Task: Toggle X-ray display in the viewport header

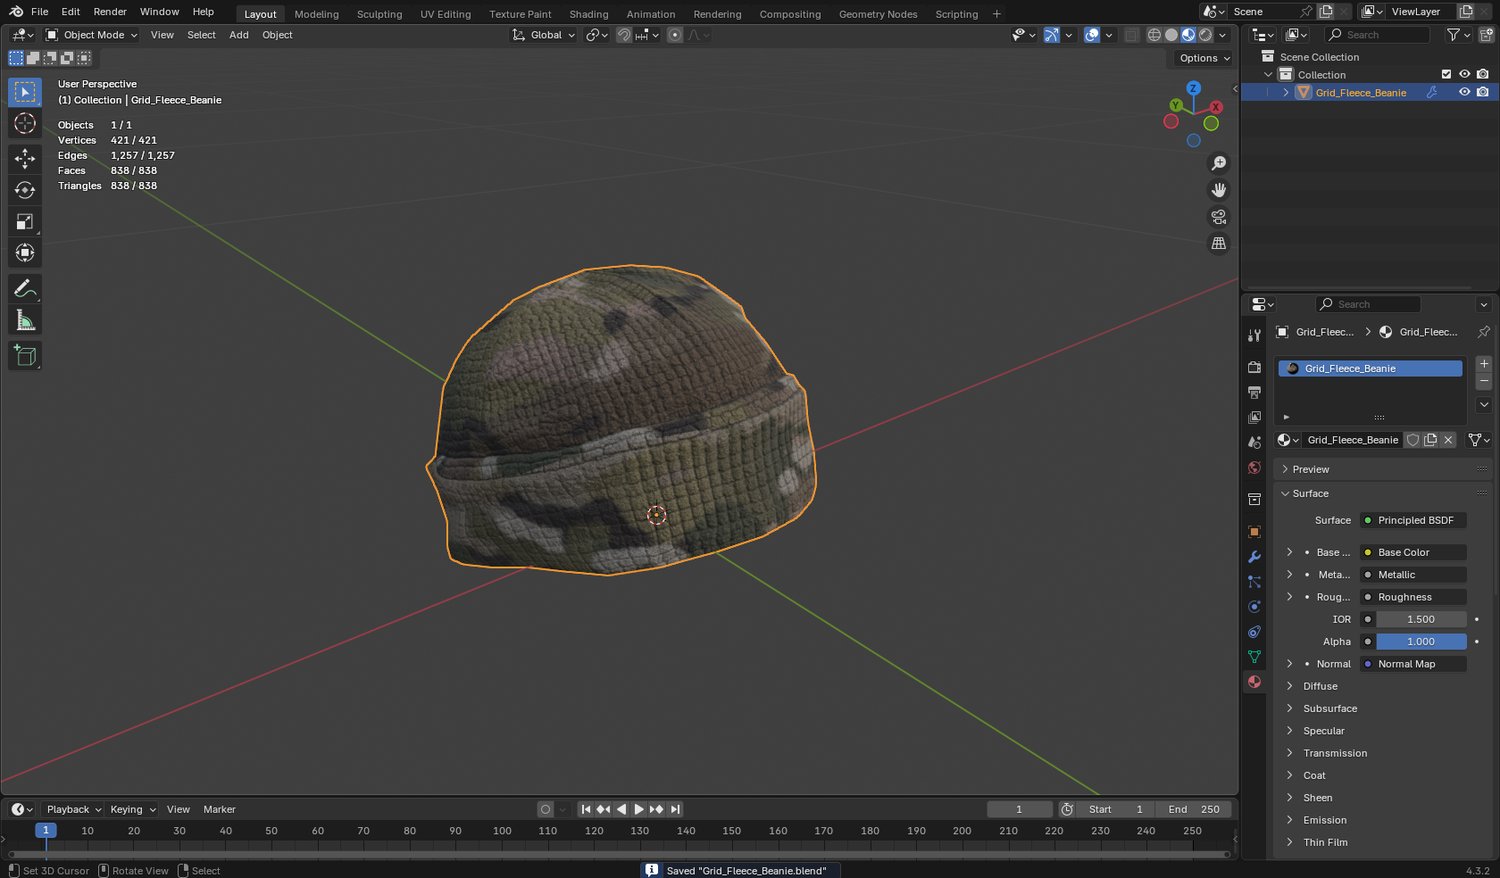Action: pos(1131,35)
